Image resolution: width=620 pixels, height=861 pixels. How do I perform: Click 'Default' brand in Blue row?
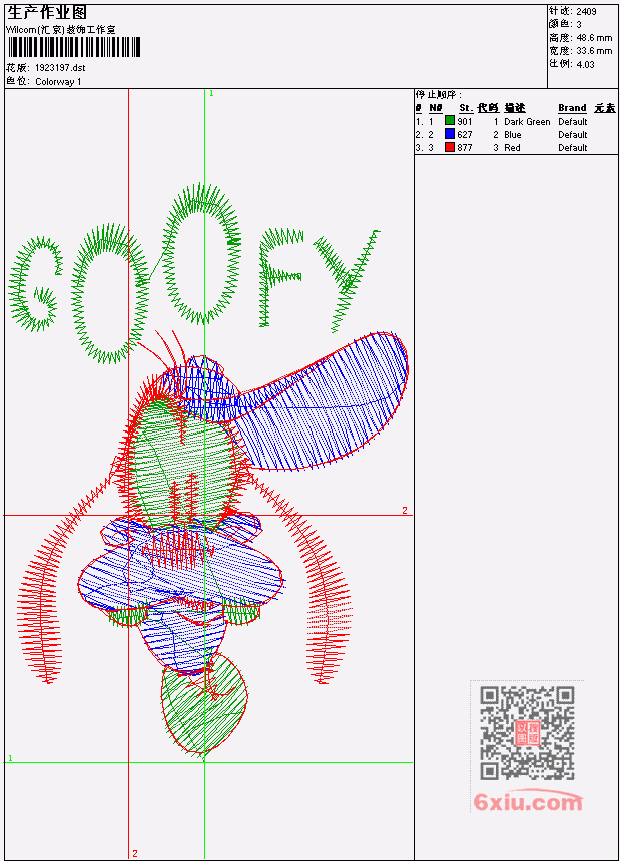(573, 135)
